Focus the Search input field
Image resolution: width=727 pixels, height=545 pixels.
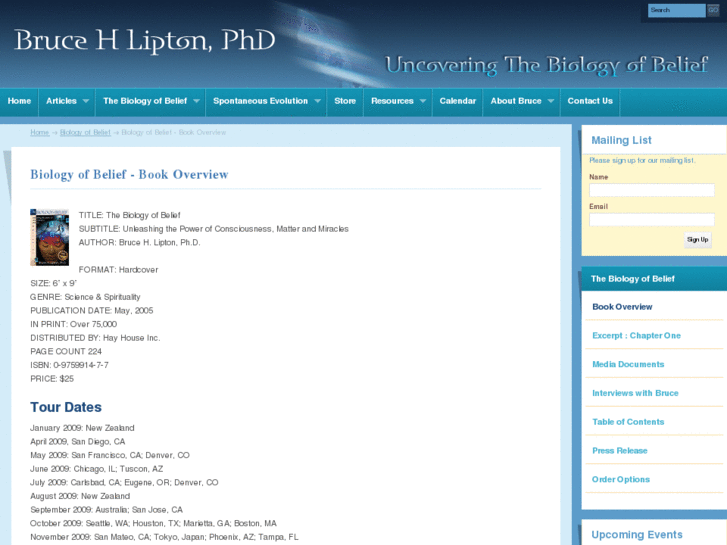point(676,10)
